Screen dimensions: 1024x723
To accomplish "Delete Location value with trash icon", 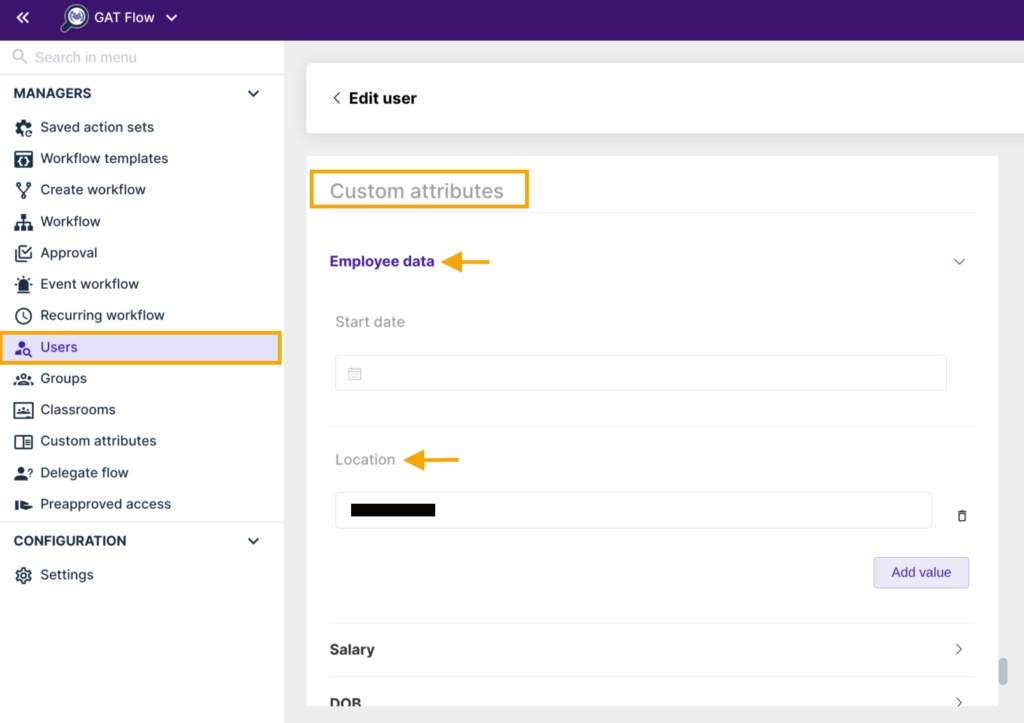I will 962,516.
